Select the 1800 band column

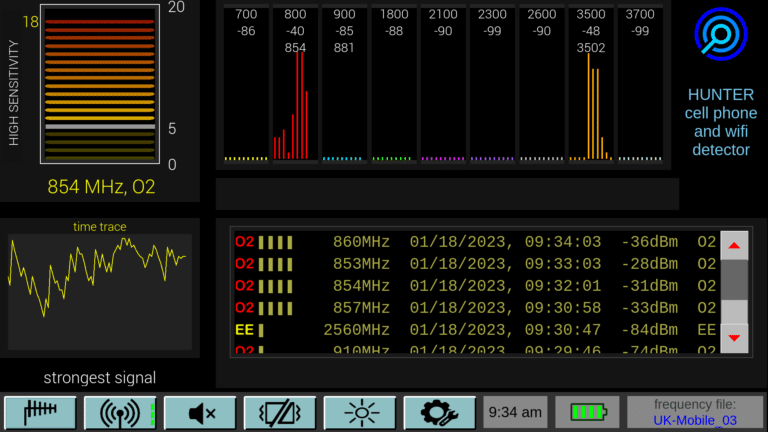coord(394,83)
